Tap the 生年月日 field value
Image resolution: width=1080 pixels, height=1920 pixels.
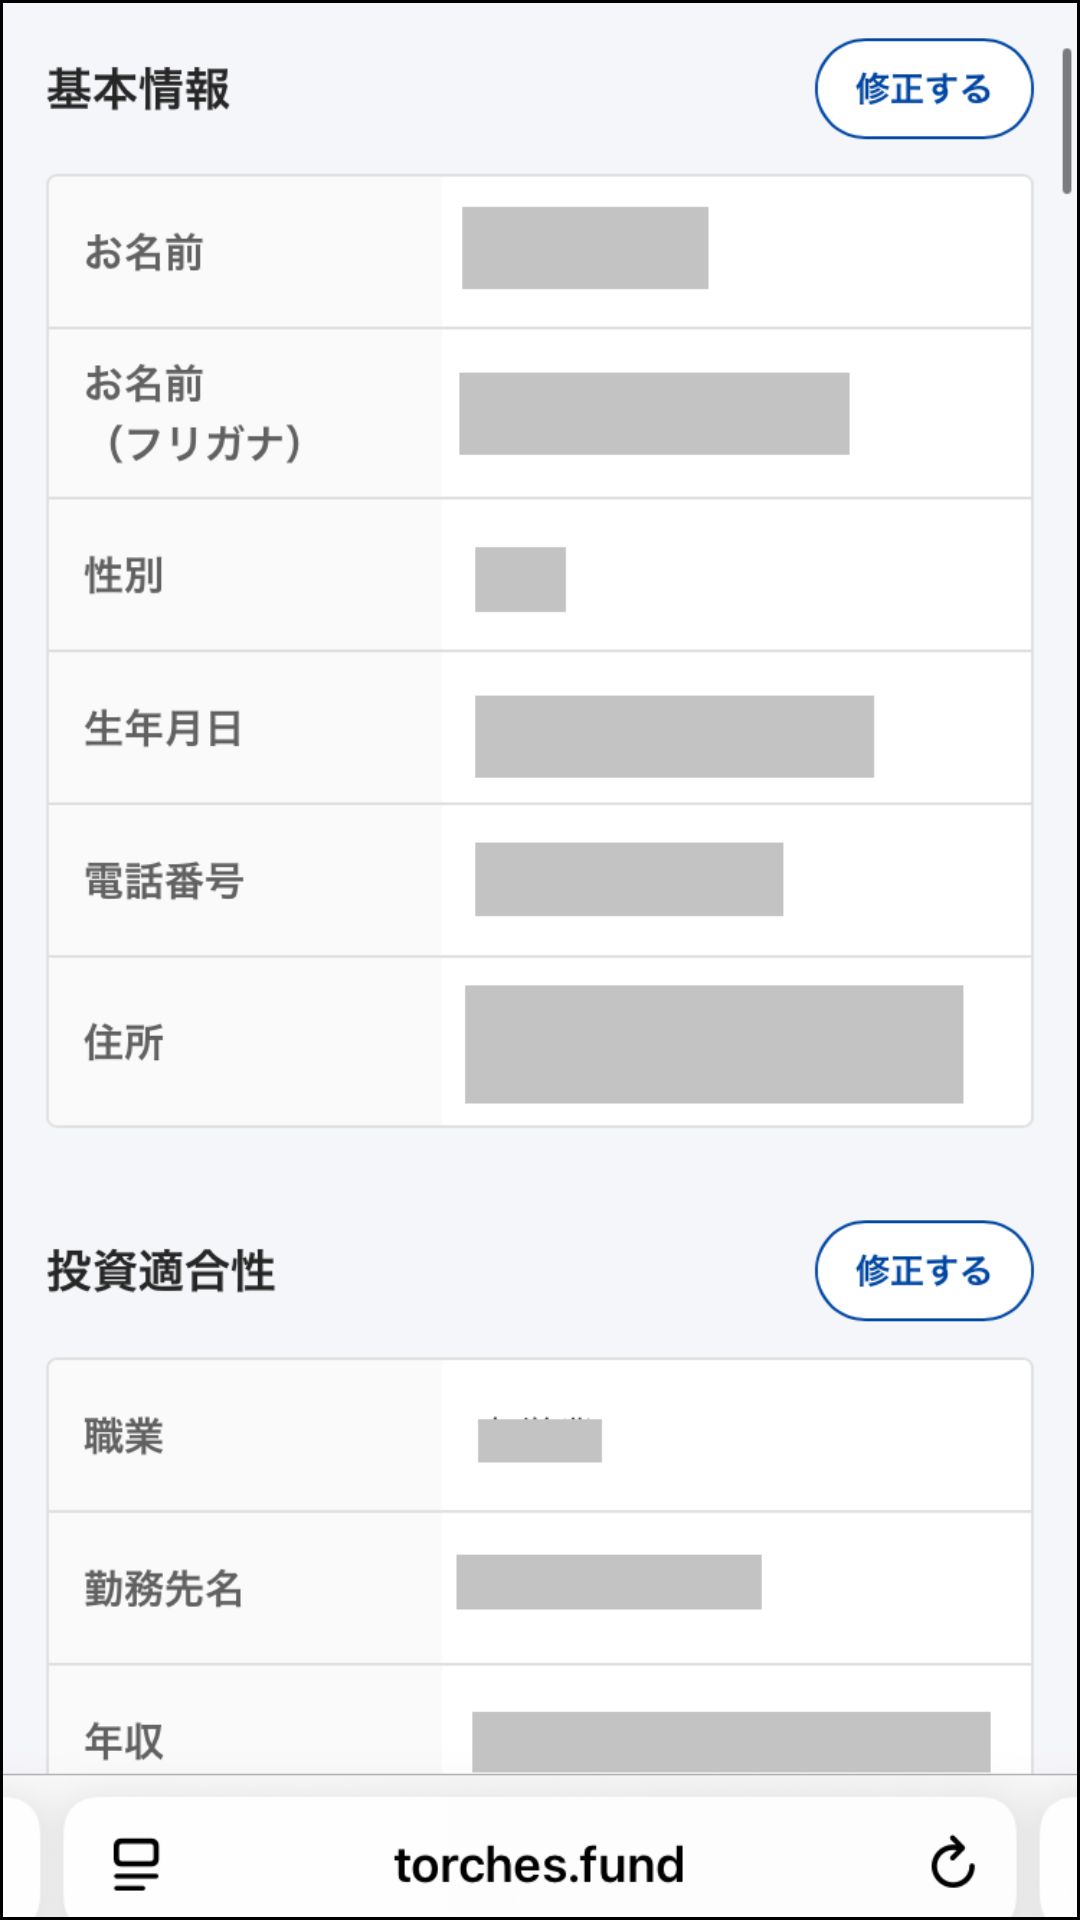click(674, 736)
